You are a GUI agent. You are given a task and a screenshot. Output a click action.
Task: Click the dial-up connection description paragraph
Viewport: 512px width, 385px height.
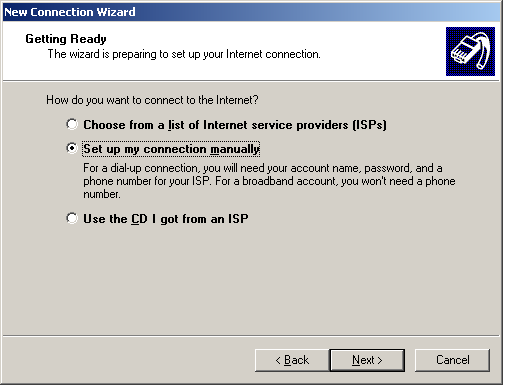(x=269, y=181)
